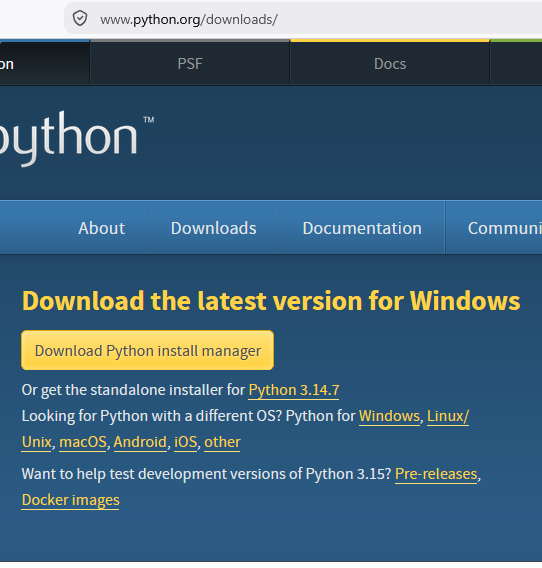Follow the Python 3.14.7 link

coord(294,390)
